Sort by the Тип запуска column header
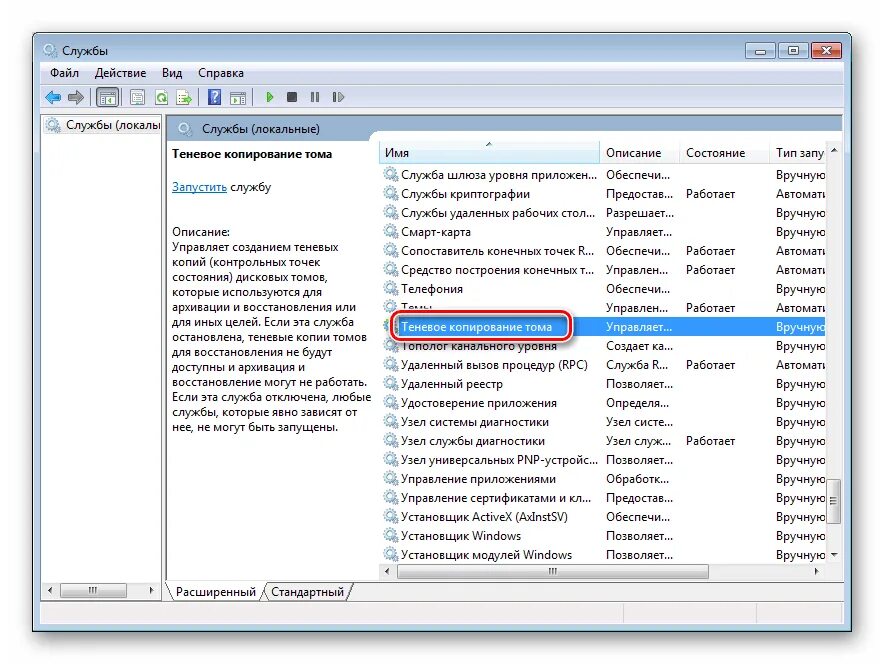 797,153
